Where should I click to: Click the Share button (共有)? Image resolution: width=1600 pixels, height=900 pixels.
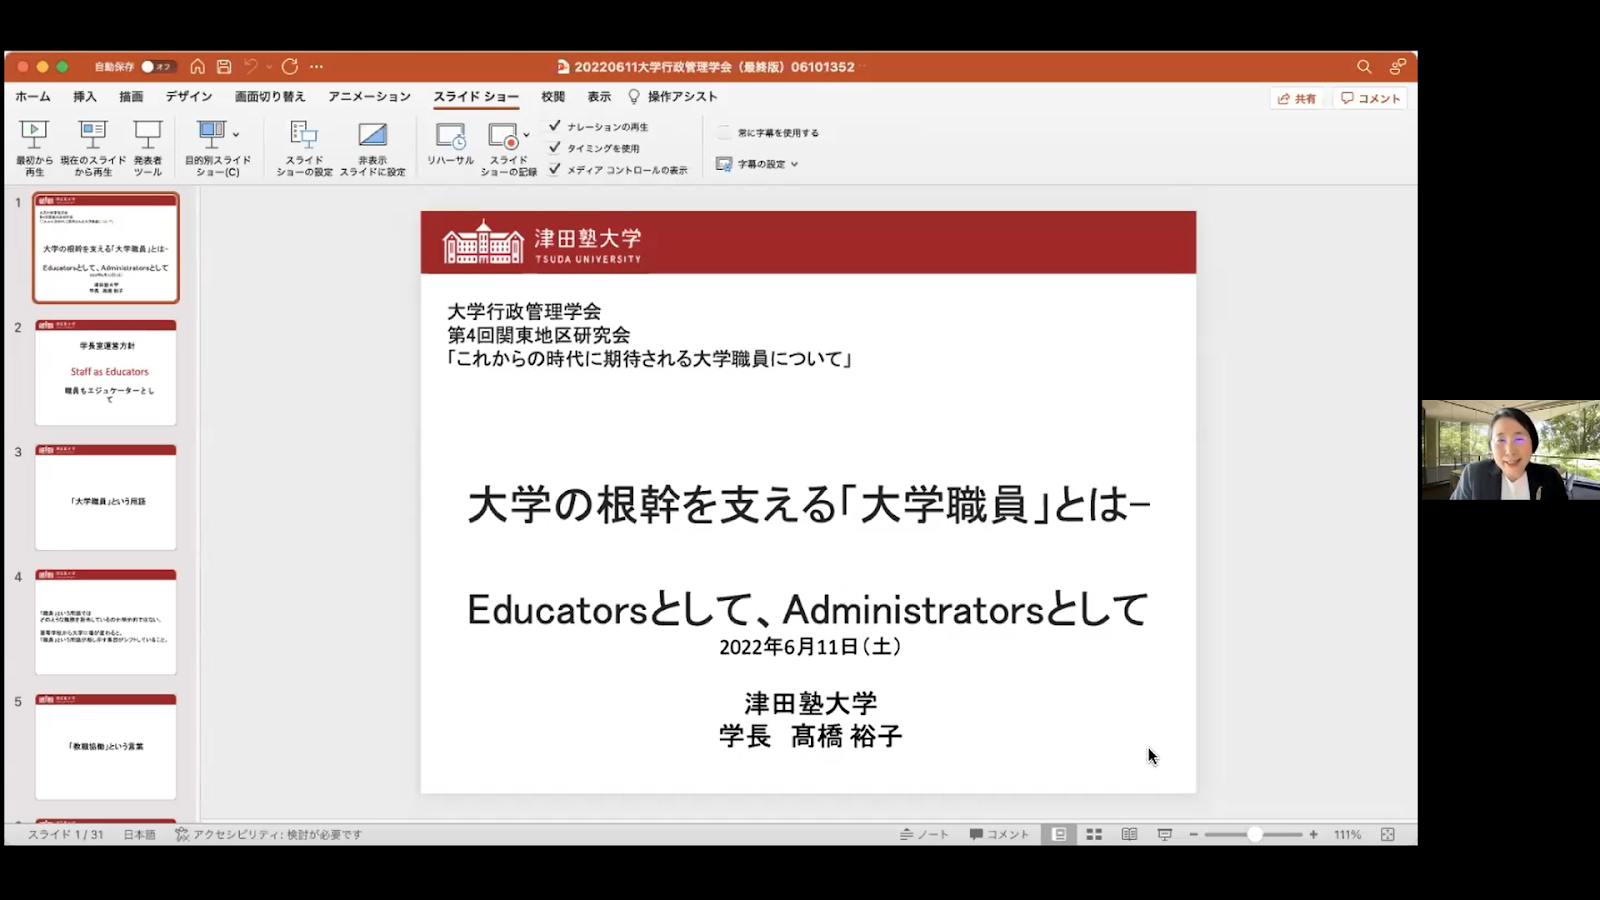1297,98
